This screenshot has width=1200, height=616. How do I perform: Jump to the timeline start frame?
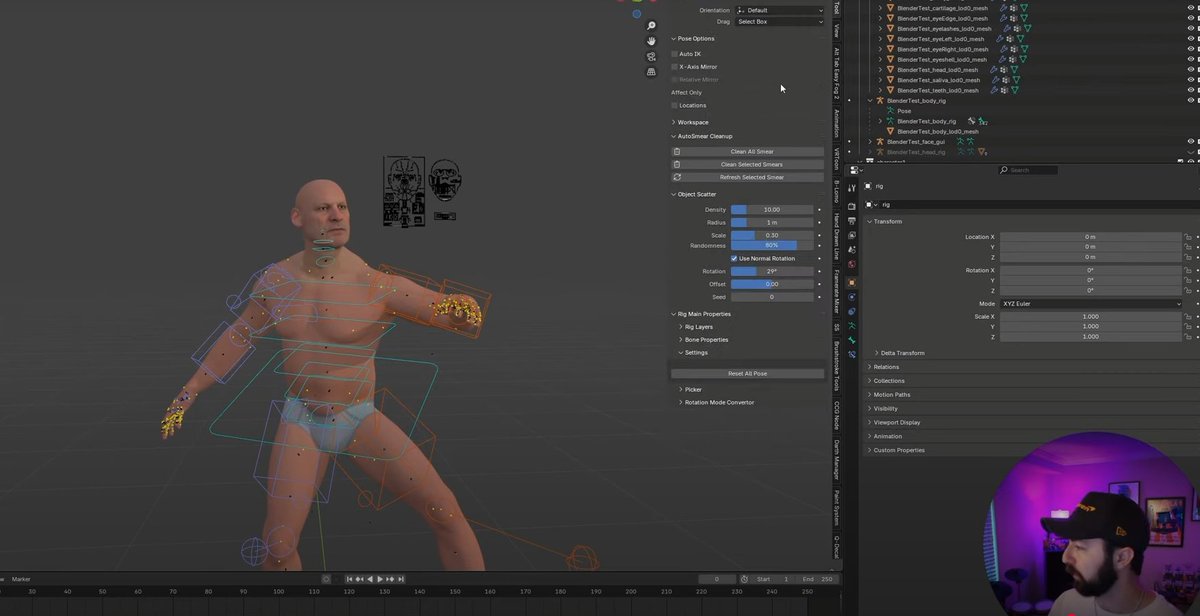tap(351, 579)
